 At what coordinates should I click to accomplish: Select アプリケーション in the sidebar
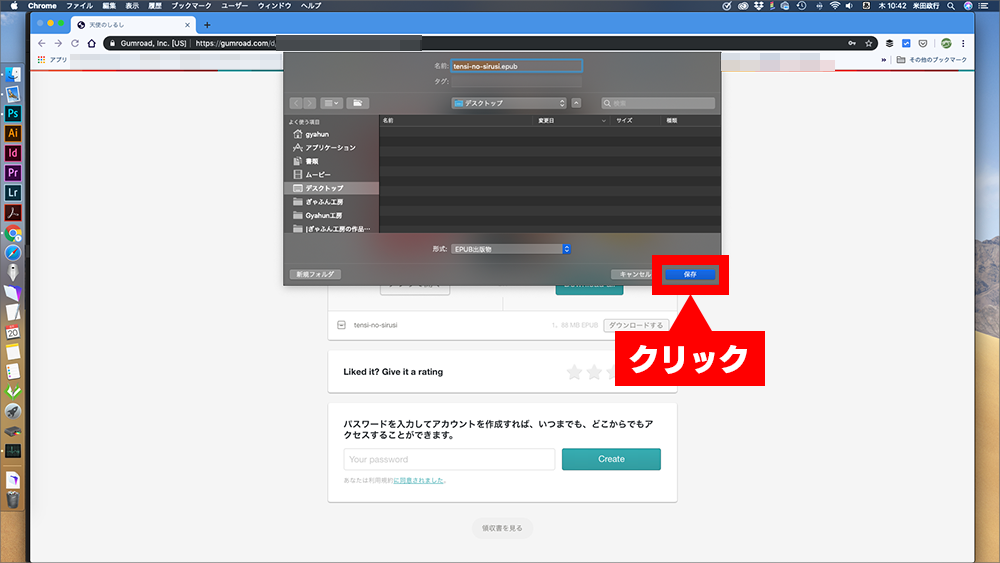tap(331, 147)
